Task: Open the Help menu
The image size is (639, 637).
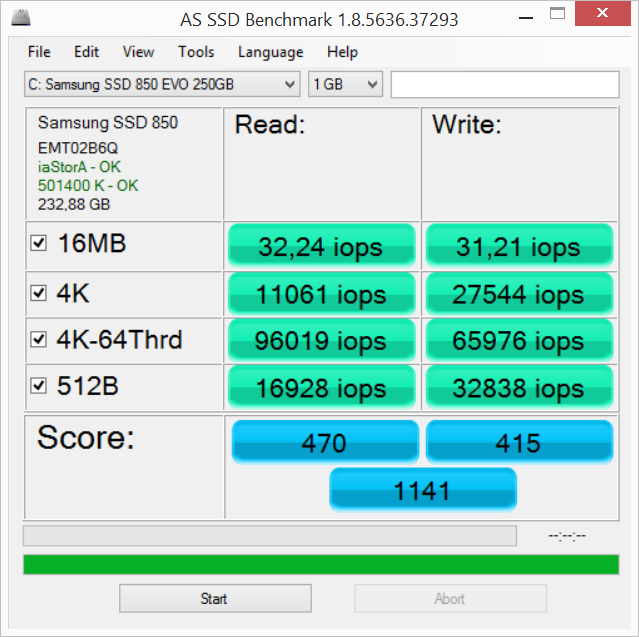Action: [342, 52]
